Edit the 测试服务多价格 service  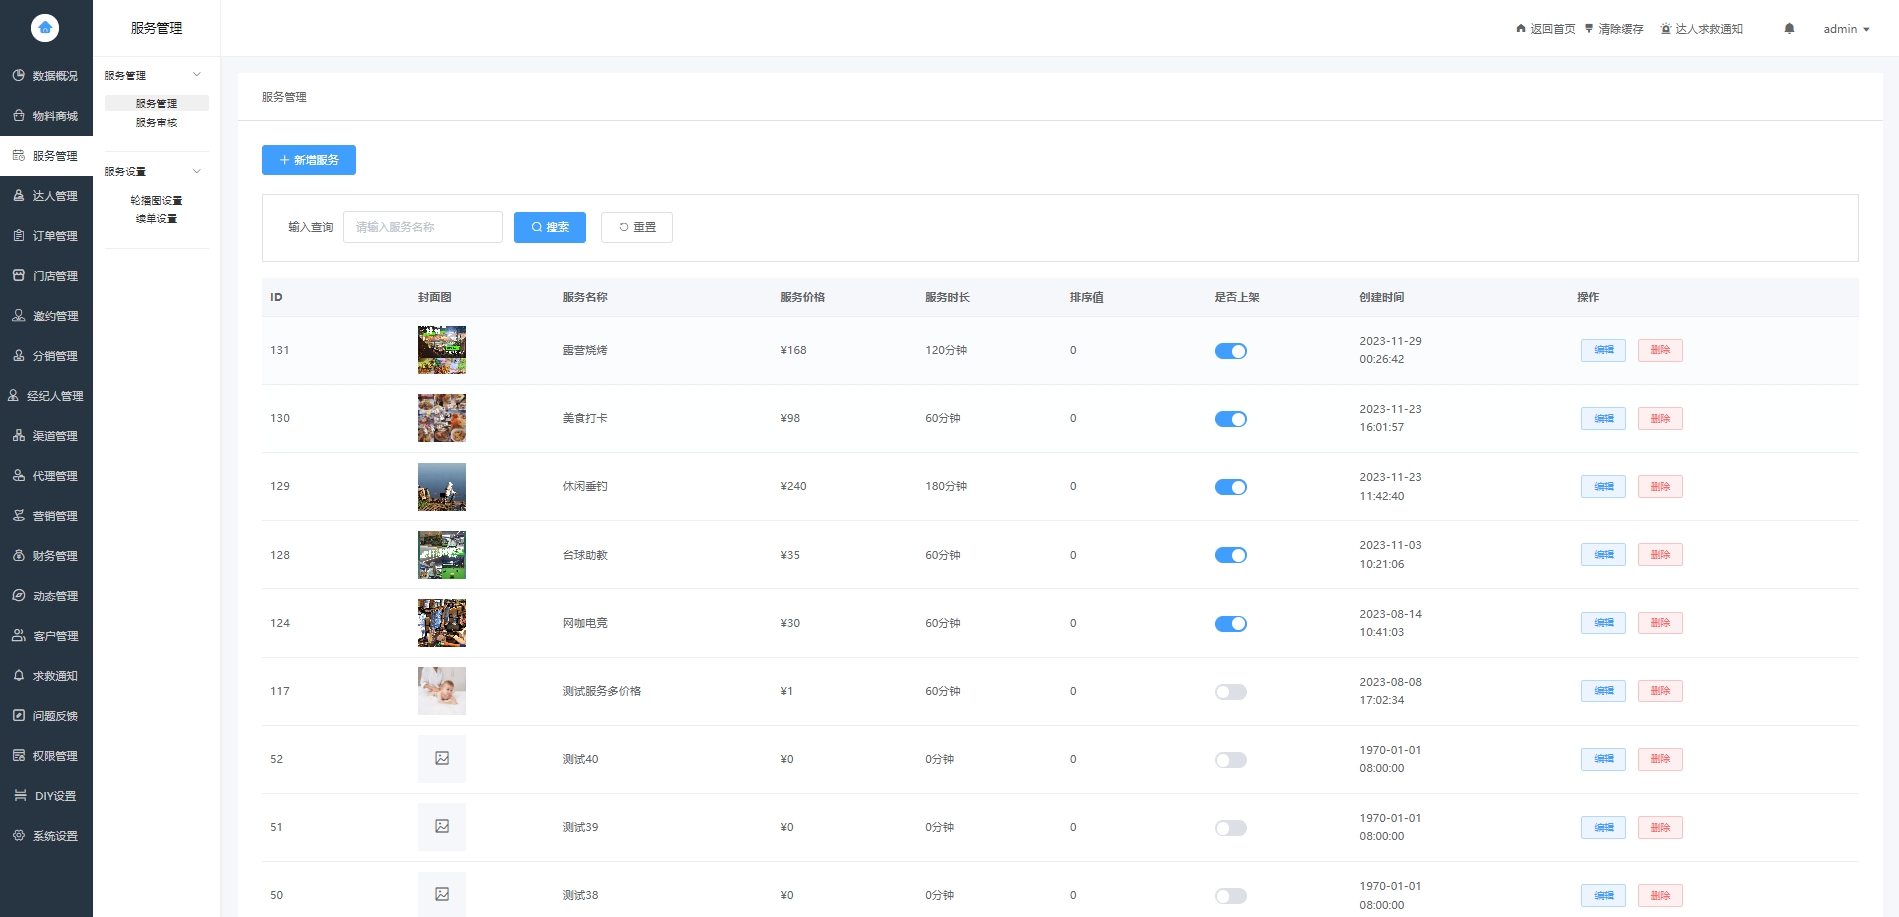(1603, 690)
